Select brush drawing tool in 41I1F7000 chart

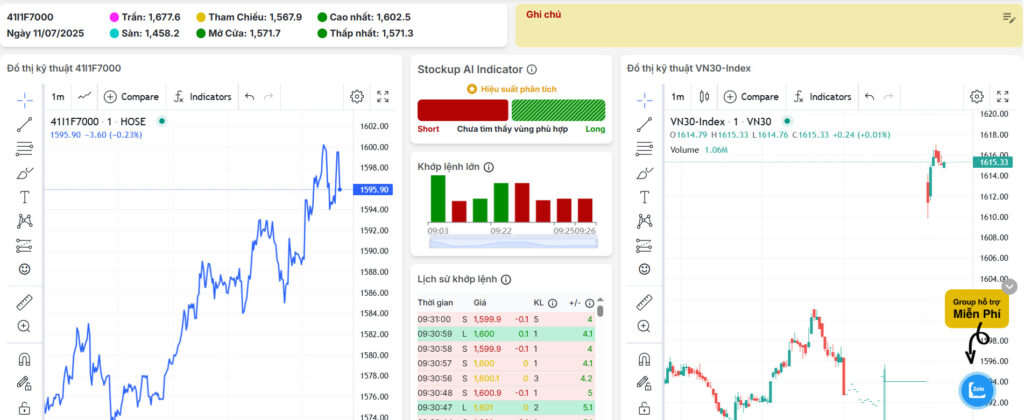coord(25,174)
